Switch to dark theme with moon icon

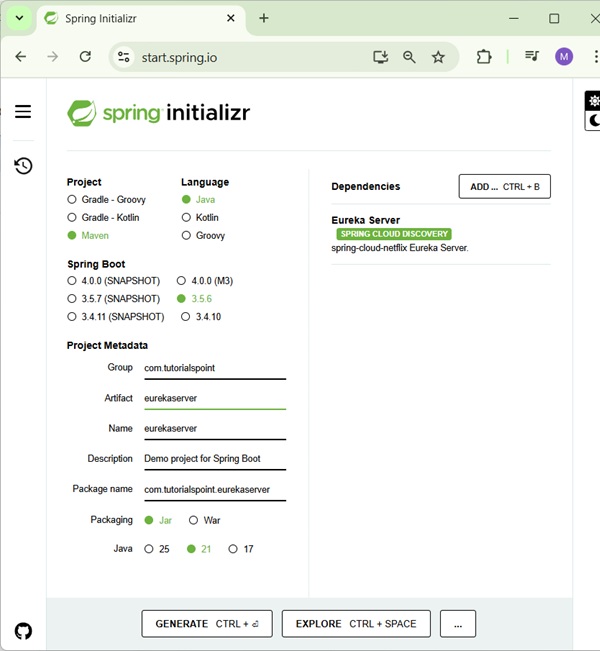click(x=594, y=120)
